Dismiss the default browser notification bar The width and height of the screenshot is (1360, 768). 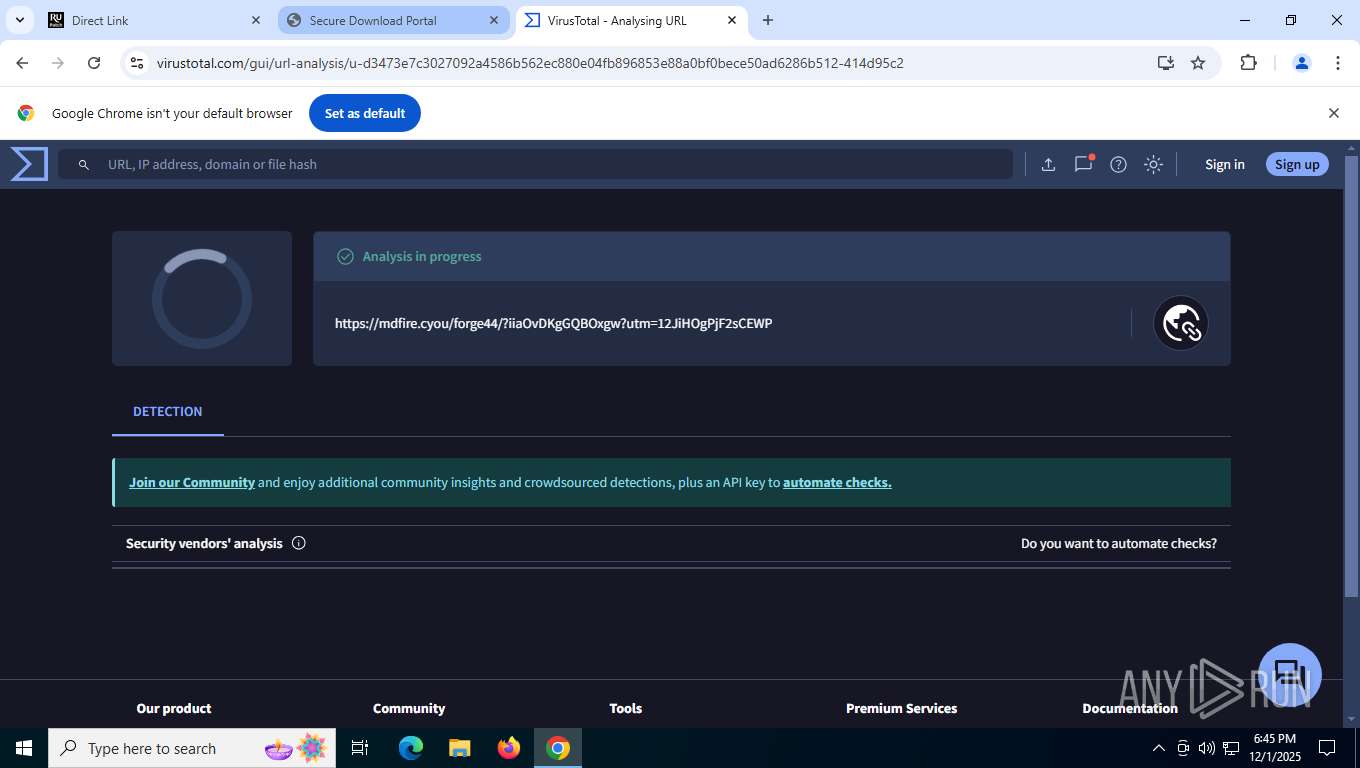pyautogui.click(x=1333, y=113)
